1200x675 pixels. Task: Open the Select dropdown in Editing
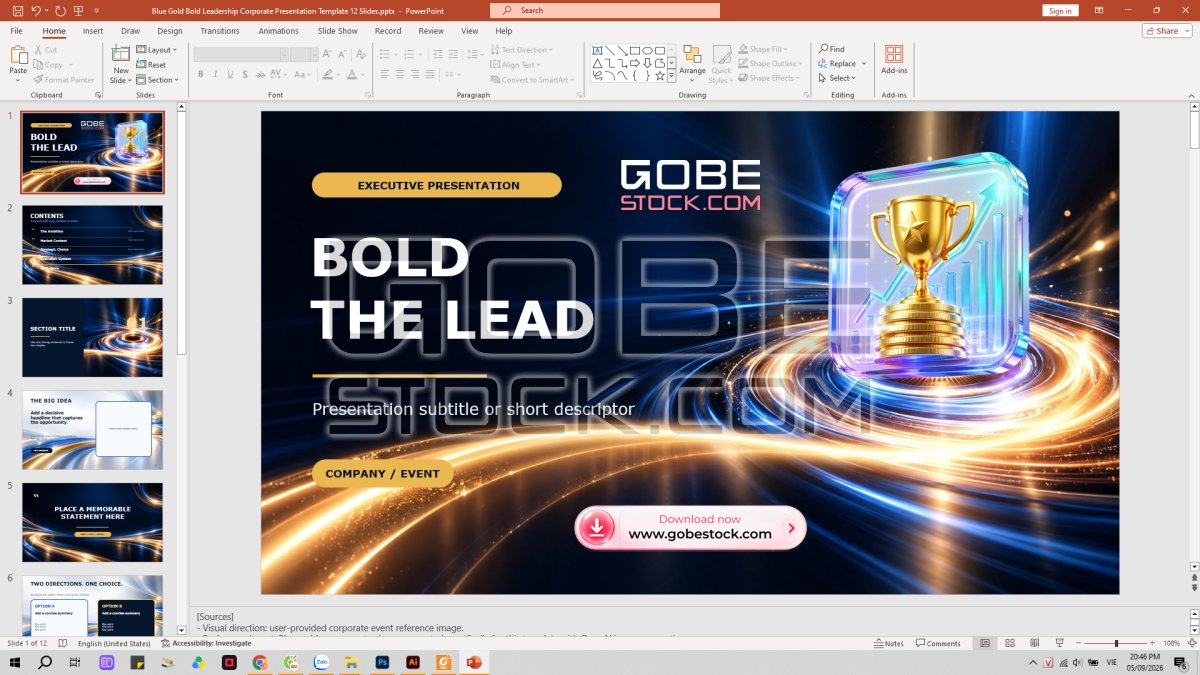835,78
